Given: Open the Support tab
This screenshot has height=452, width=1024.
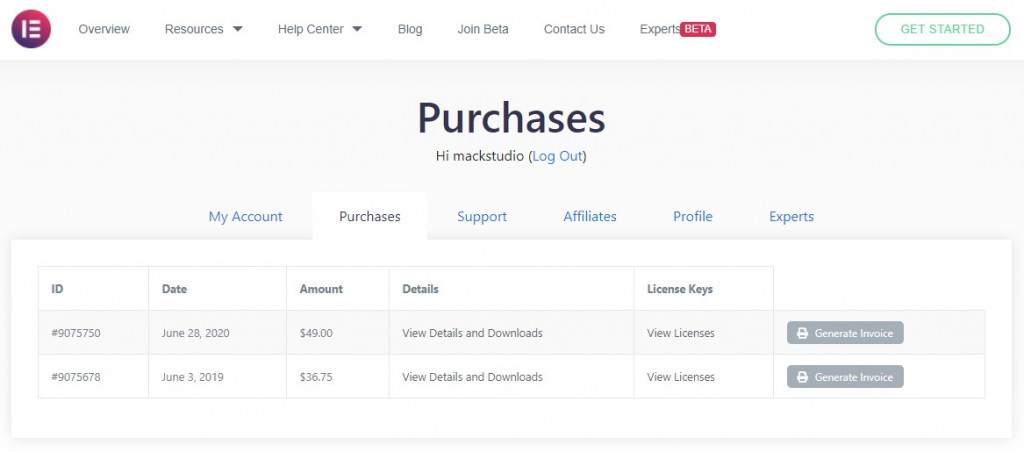Looking at the screenshot, I should coord(482,216).
